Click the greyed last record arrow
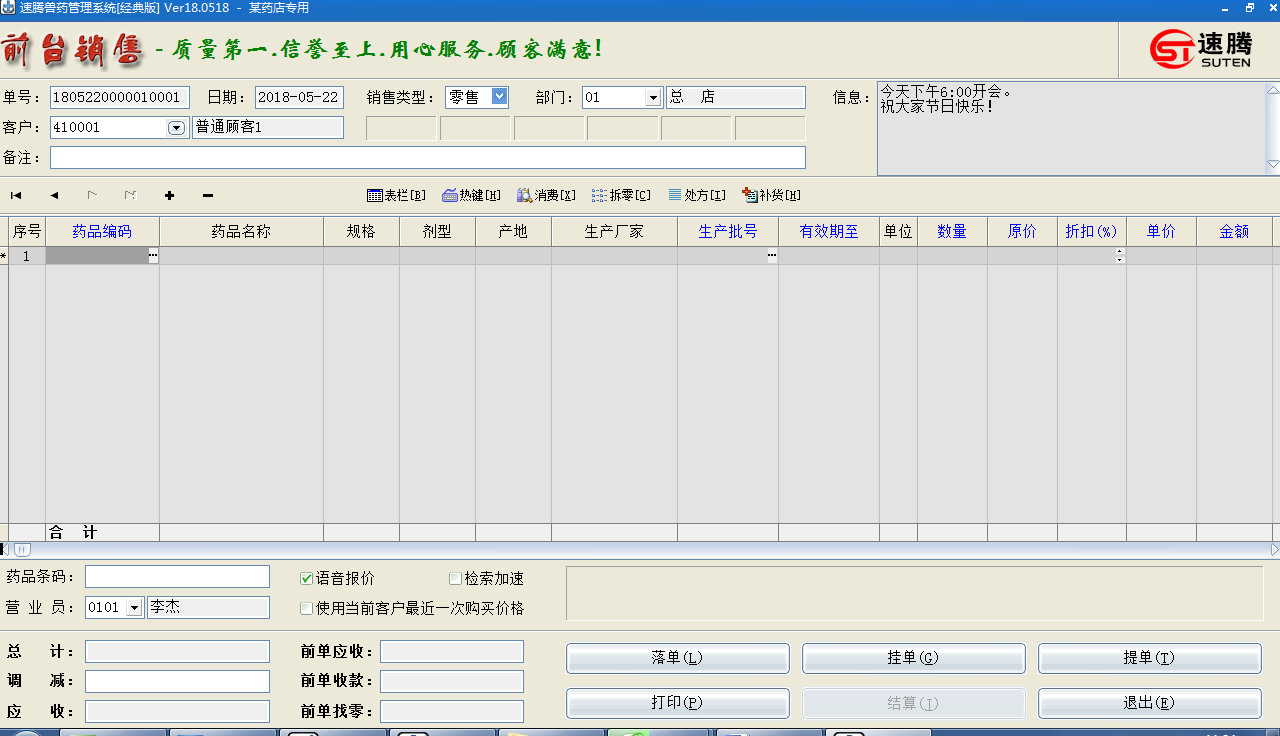The image size is (1280, 736). (130, 196)
